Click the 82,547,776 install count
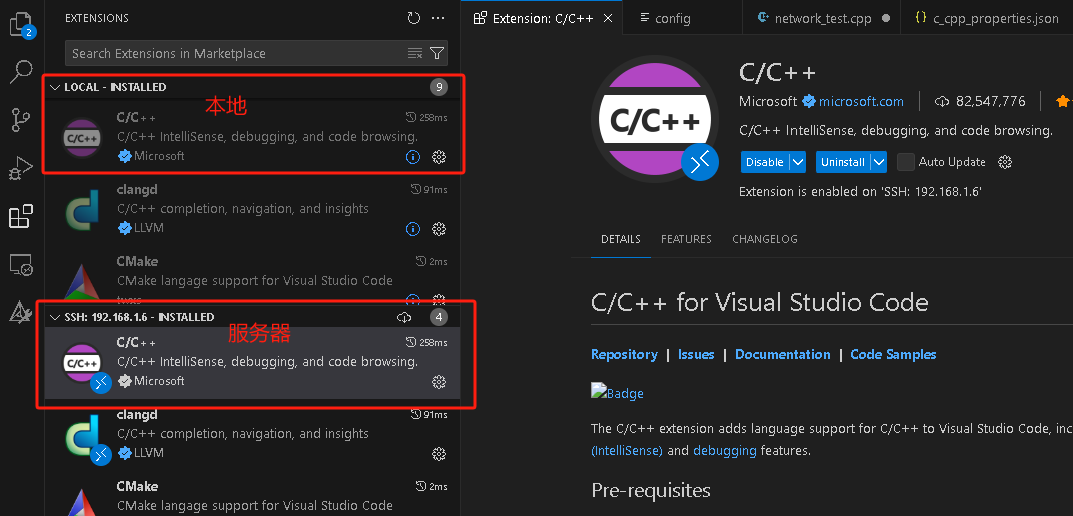Screen dimensions: 1073x516 [x=990, y=101]
